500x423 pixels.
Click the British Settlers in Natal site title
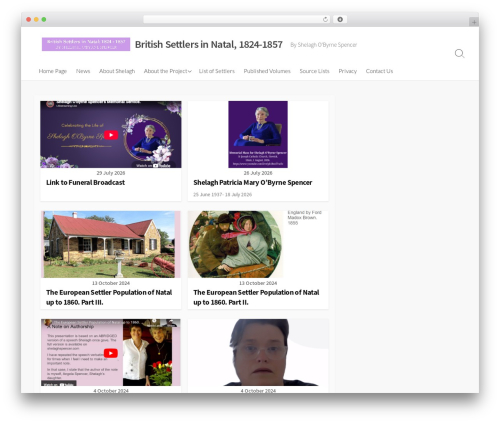click(209, 45)
